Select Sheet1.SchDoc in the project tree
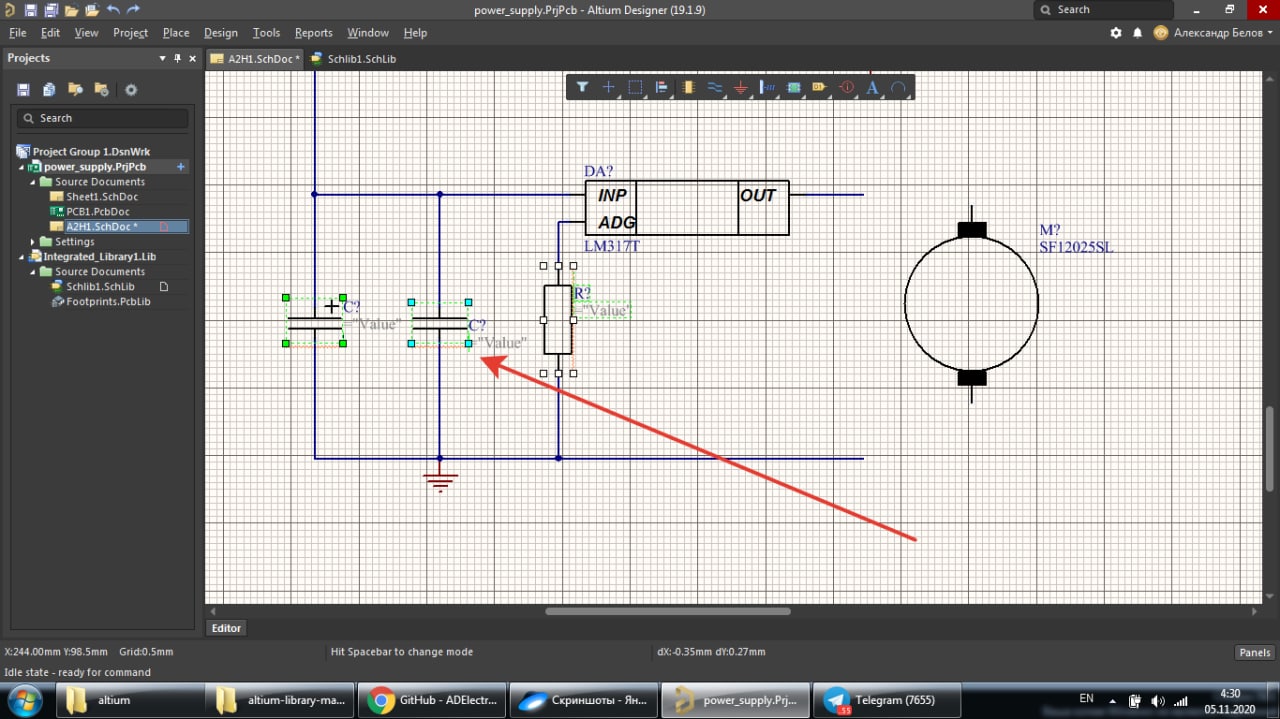 pos(102,197)
